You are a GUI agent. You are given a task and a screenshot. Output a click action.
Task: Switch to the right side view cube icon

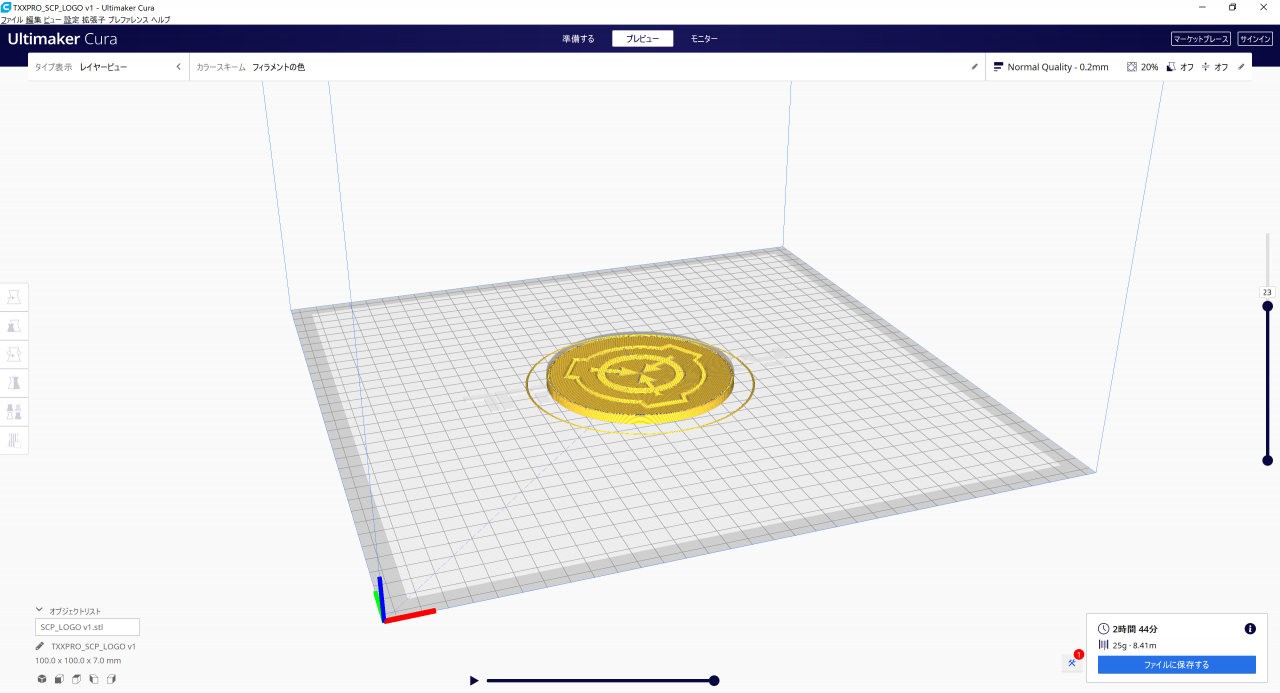[x=111, y=679]
